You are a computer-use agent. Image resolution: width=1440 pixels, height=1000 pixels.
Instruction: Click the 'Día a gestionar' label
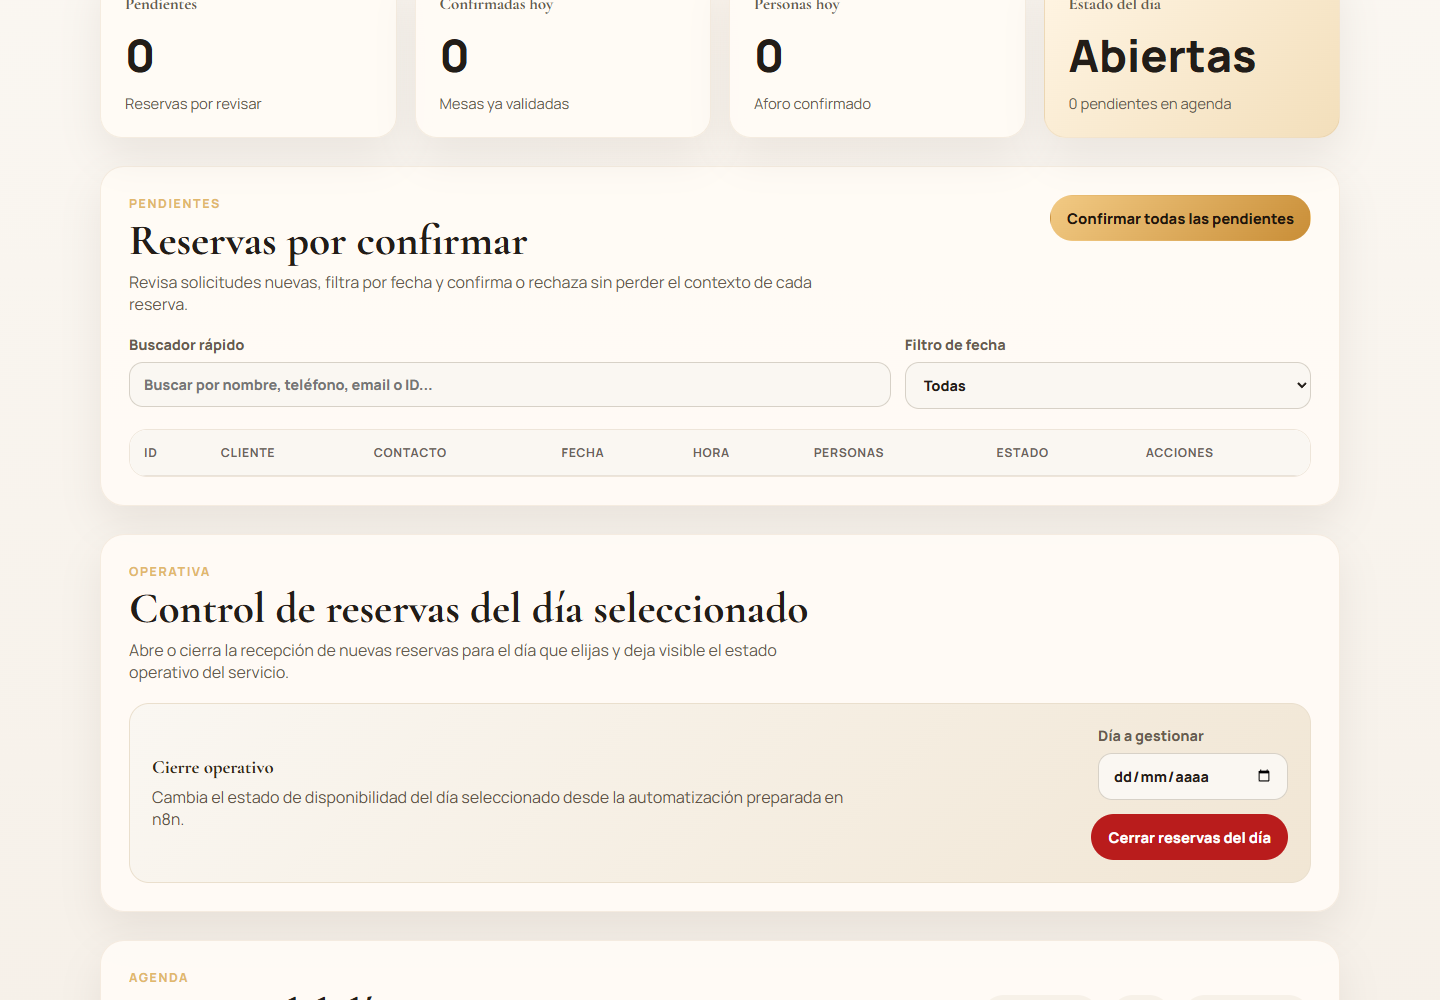1151,736
